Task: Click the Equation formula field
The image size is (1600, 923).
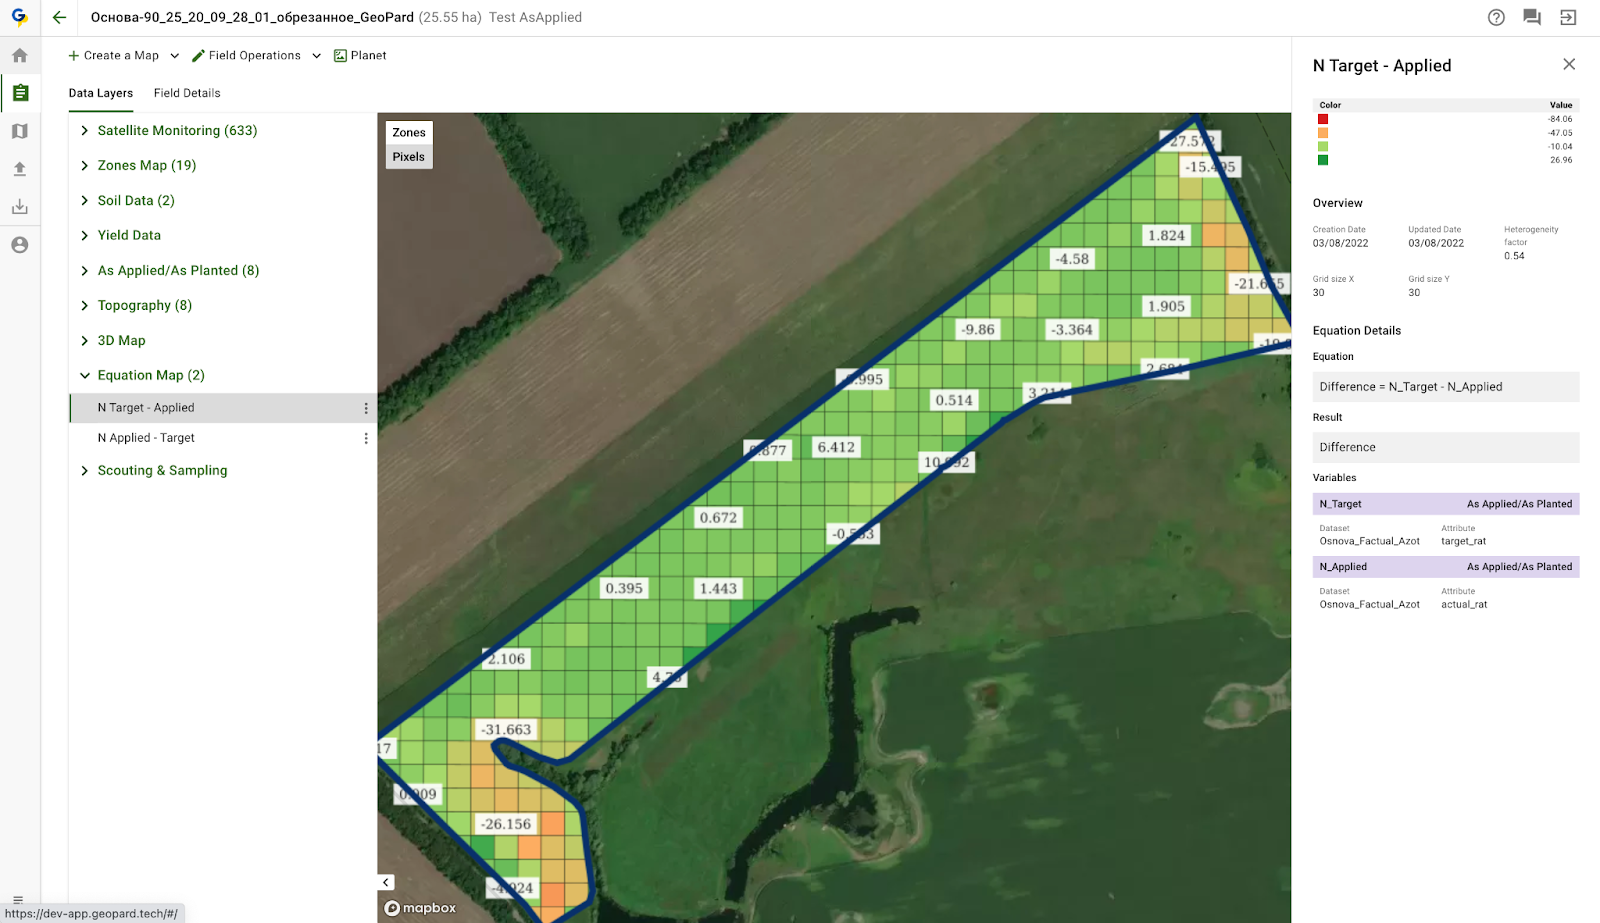Action: point(1446,387)
